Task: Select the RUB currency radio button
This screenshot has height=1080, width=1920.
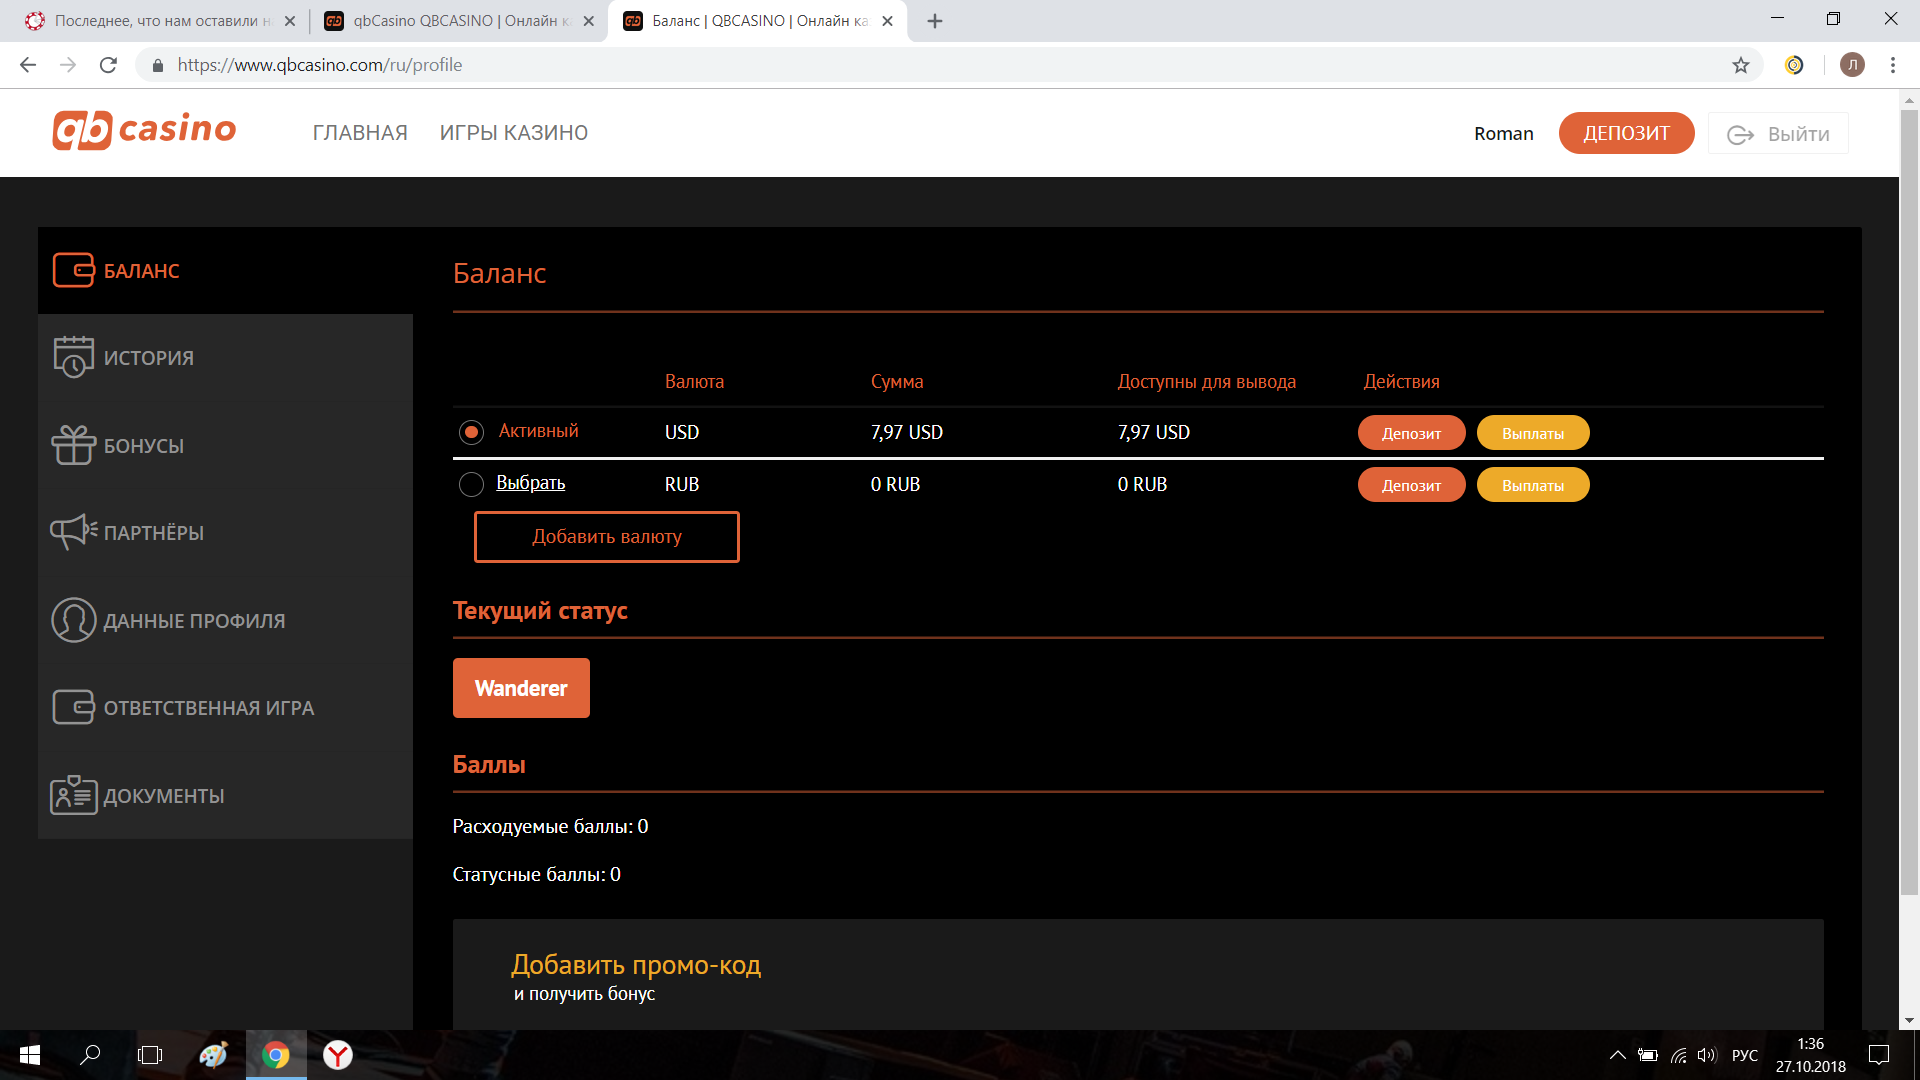Action: coord(471,485)
